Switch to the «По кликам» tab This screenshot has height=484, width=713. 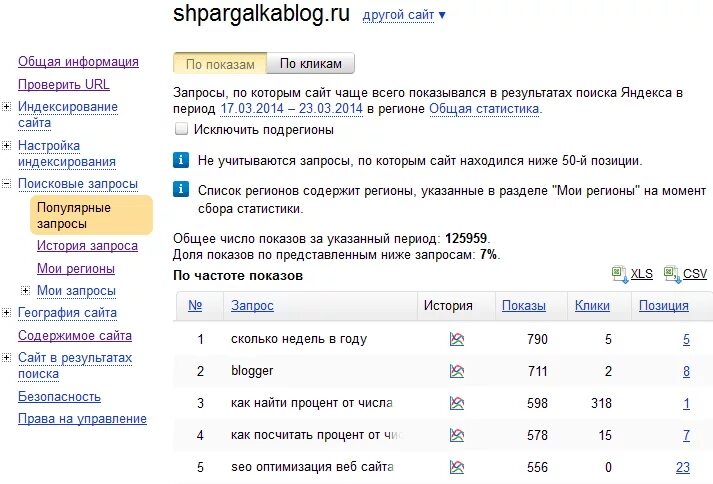[311, 63]
